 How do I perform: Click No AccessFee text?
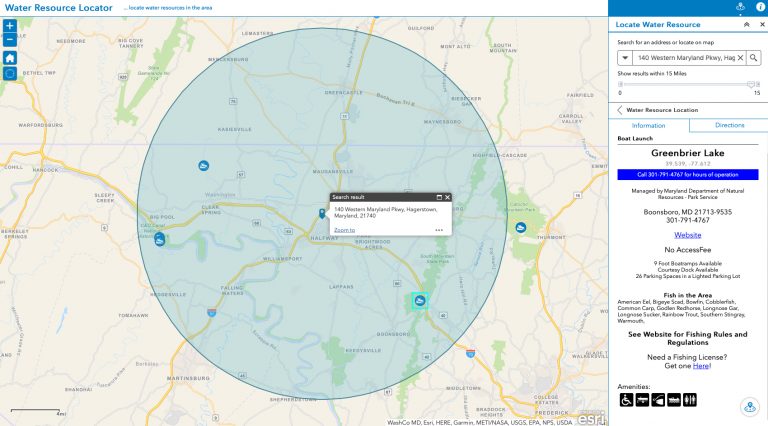tap(688, 250)
